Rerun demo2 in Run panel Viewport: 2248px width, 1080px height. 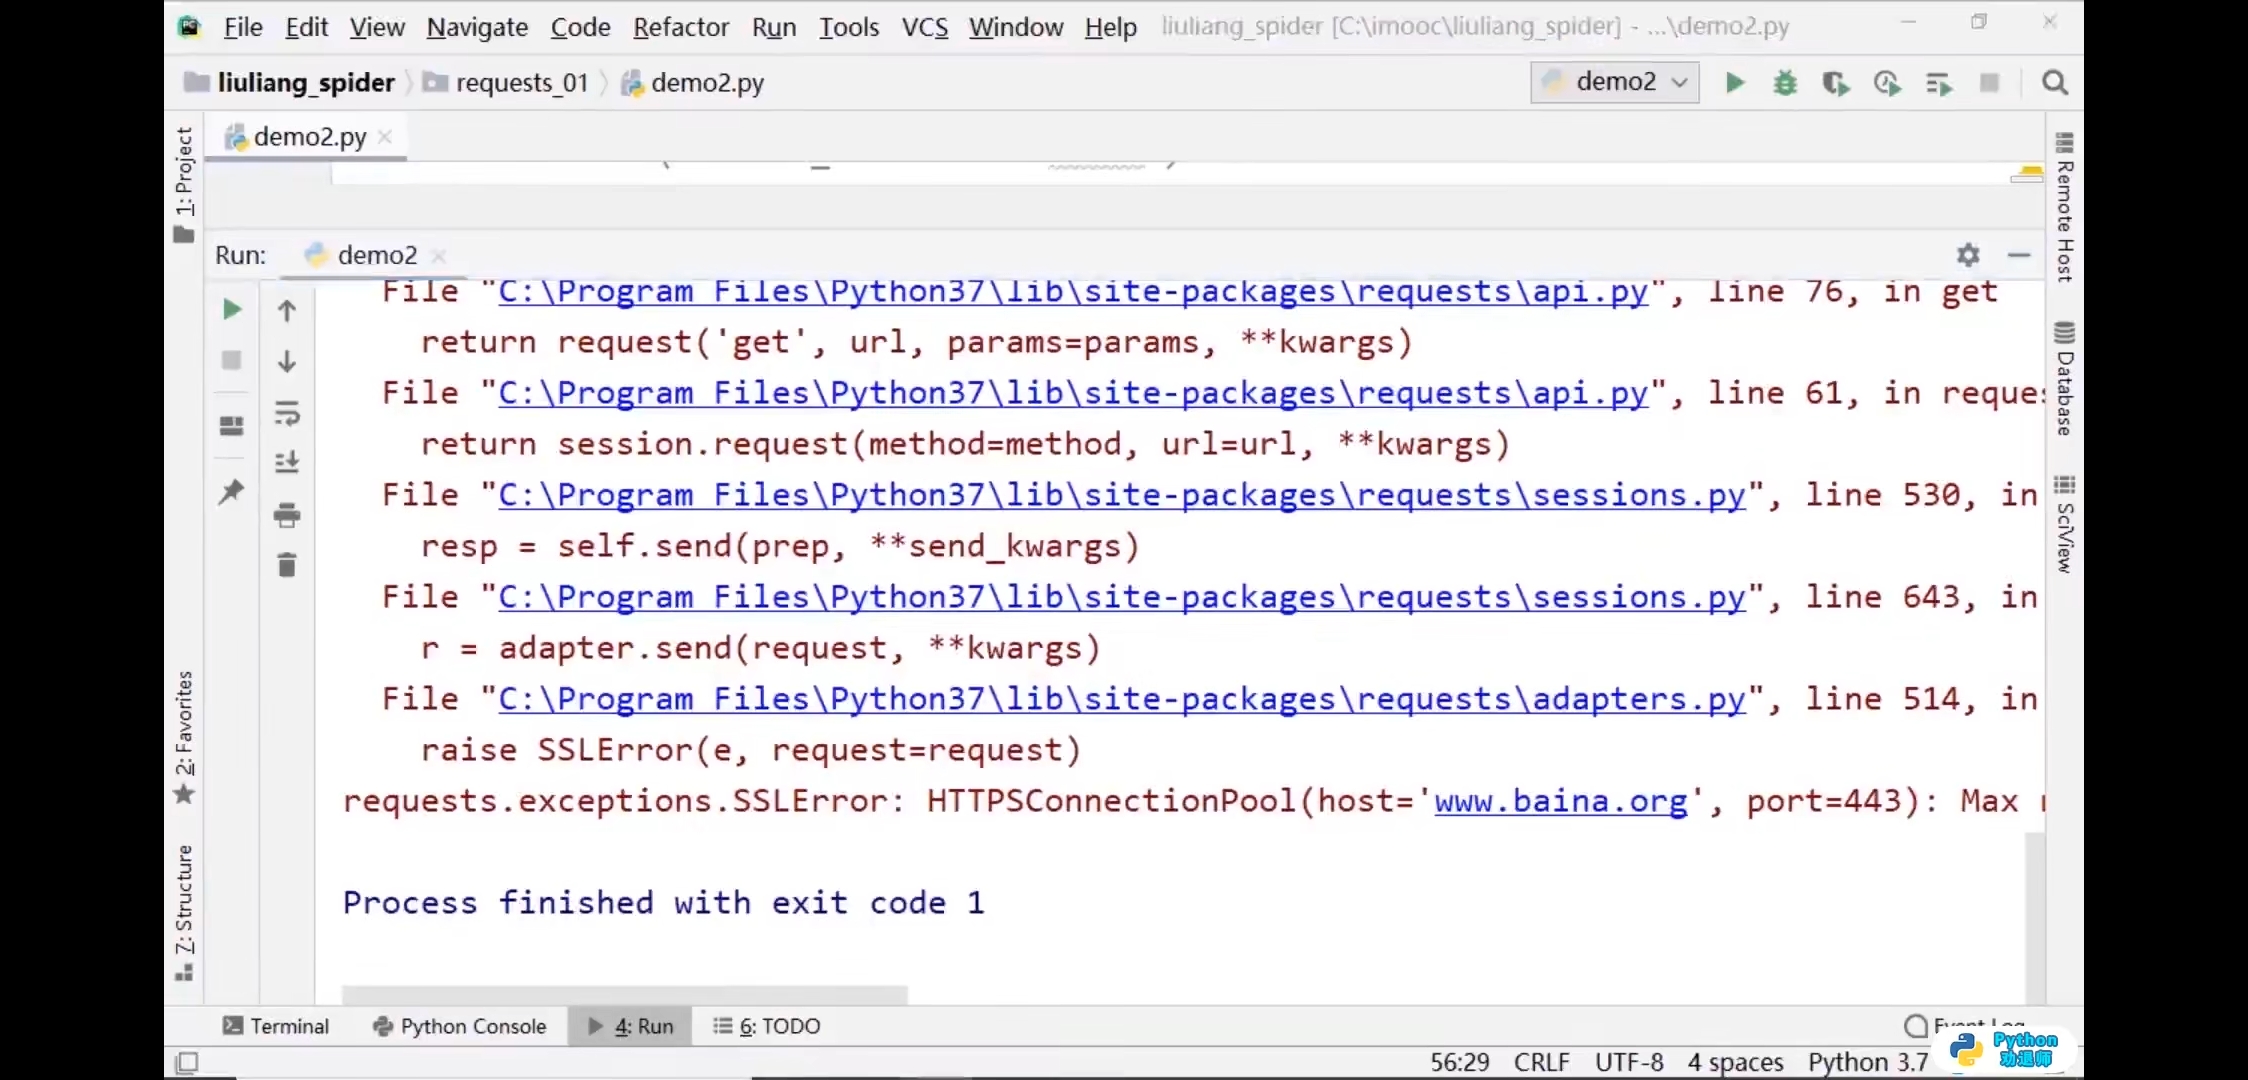(x=231, y=310)
